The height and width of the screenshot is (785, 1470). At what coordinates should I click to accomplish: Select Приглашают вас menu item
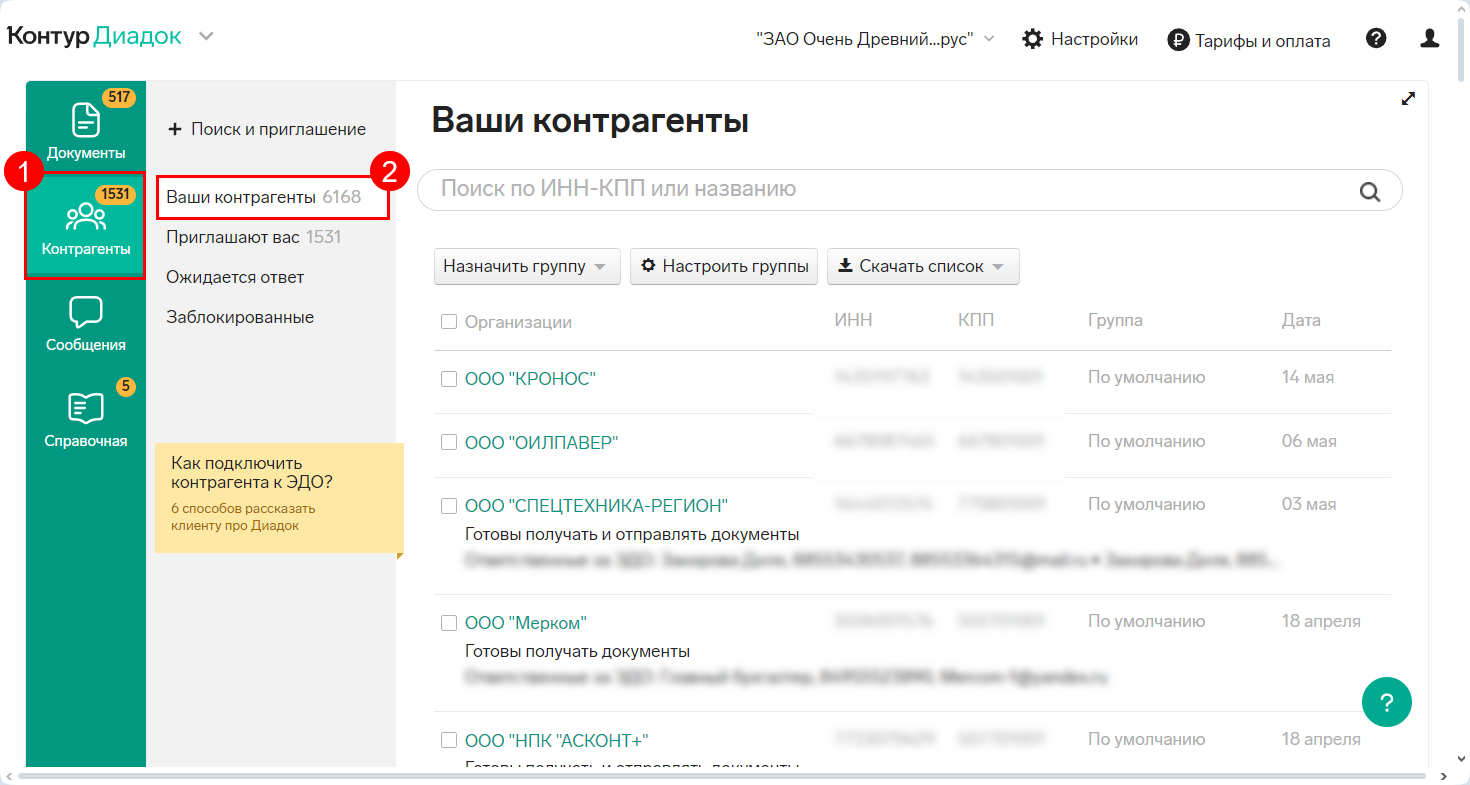pos(253,237)
